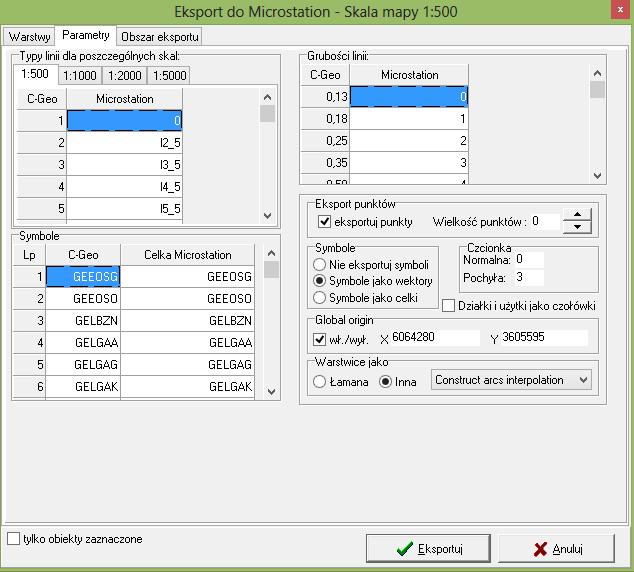Click the Global origin Y field
Screen dimensions: 634x572
(x=544, y=337)
